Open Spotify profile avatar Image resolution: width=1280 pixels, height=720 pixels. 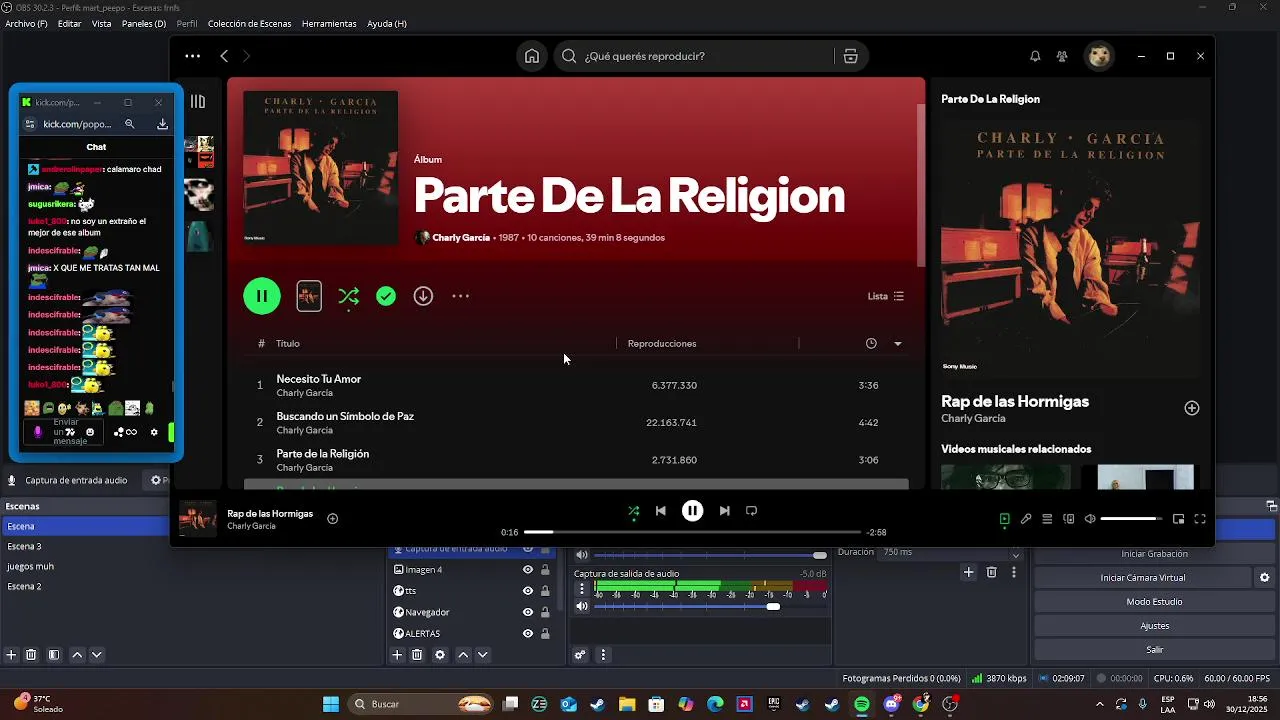(x=1100, y=56)
